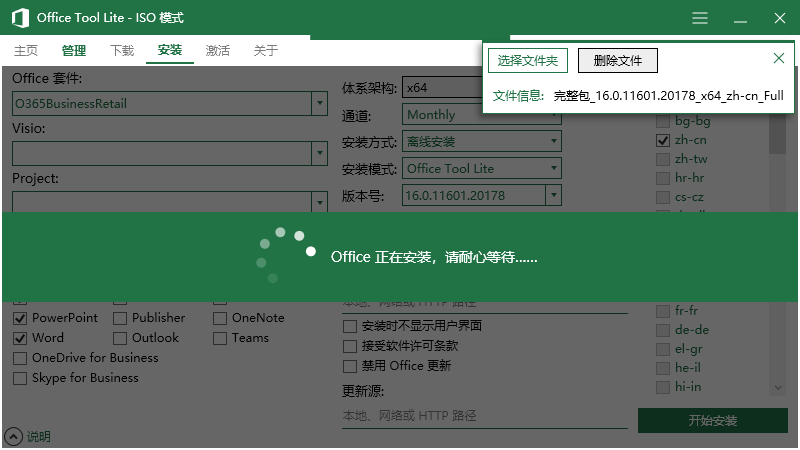Screen dimensions: 800x450
Task: Check the el-gr language checkbox
Action: click(x=663, y=349)
